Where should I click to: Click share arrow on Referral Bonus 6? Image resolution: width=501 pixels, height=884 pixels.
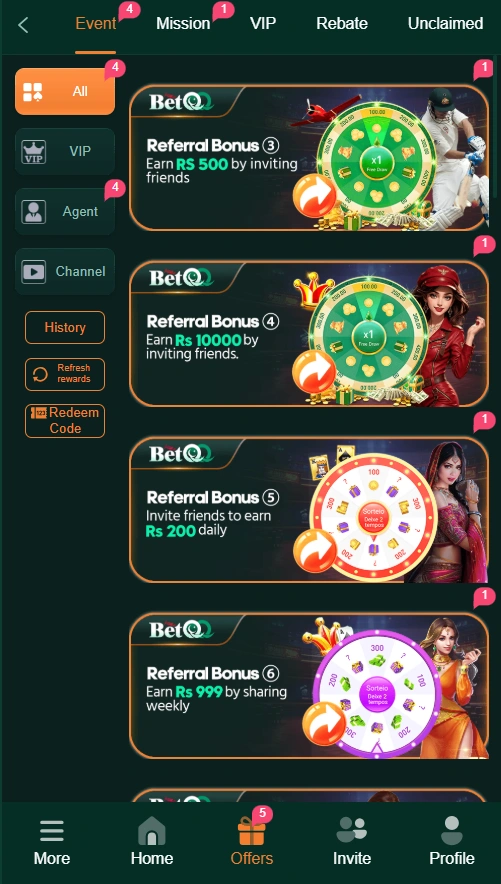click(x=324, y=723)
